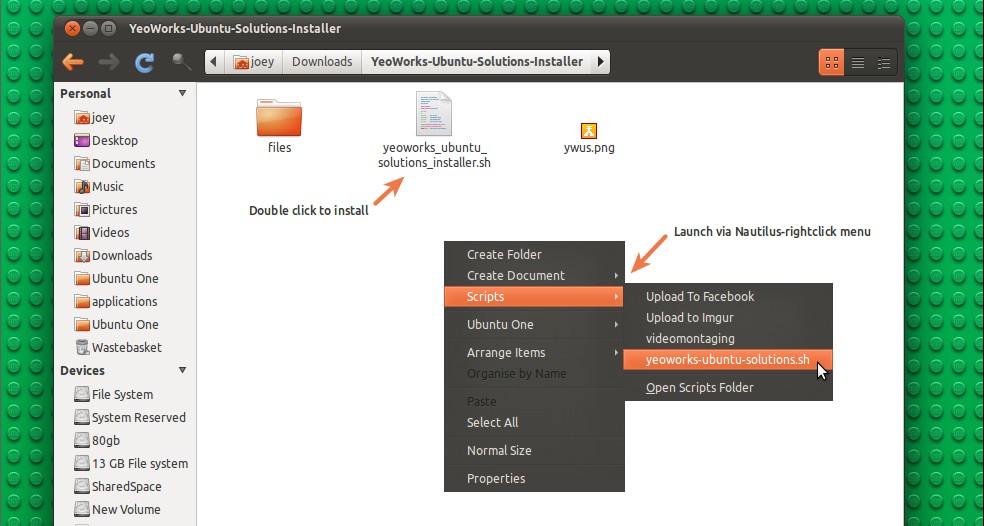This screenshot has height=526, width=984.
Task: Switch to list view
Action: point(858,62)
